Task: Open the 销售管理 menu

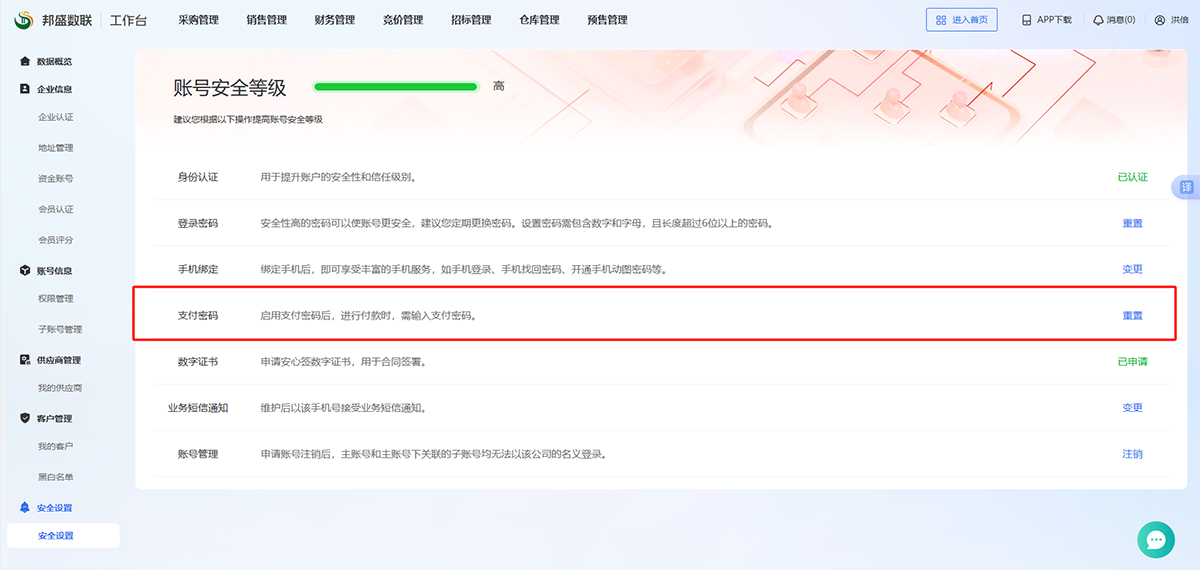Action: (x=266, y=20)
